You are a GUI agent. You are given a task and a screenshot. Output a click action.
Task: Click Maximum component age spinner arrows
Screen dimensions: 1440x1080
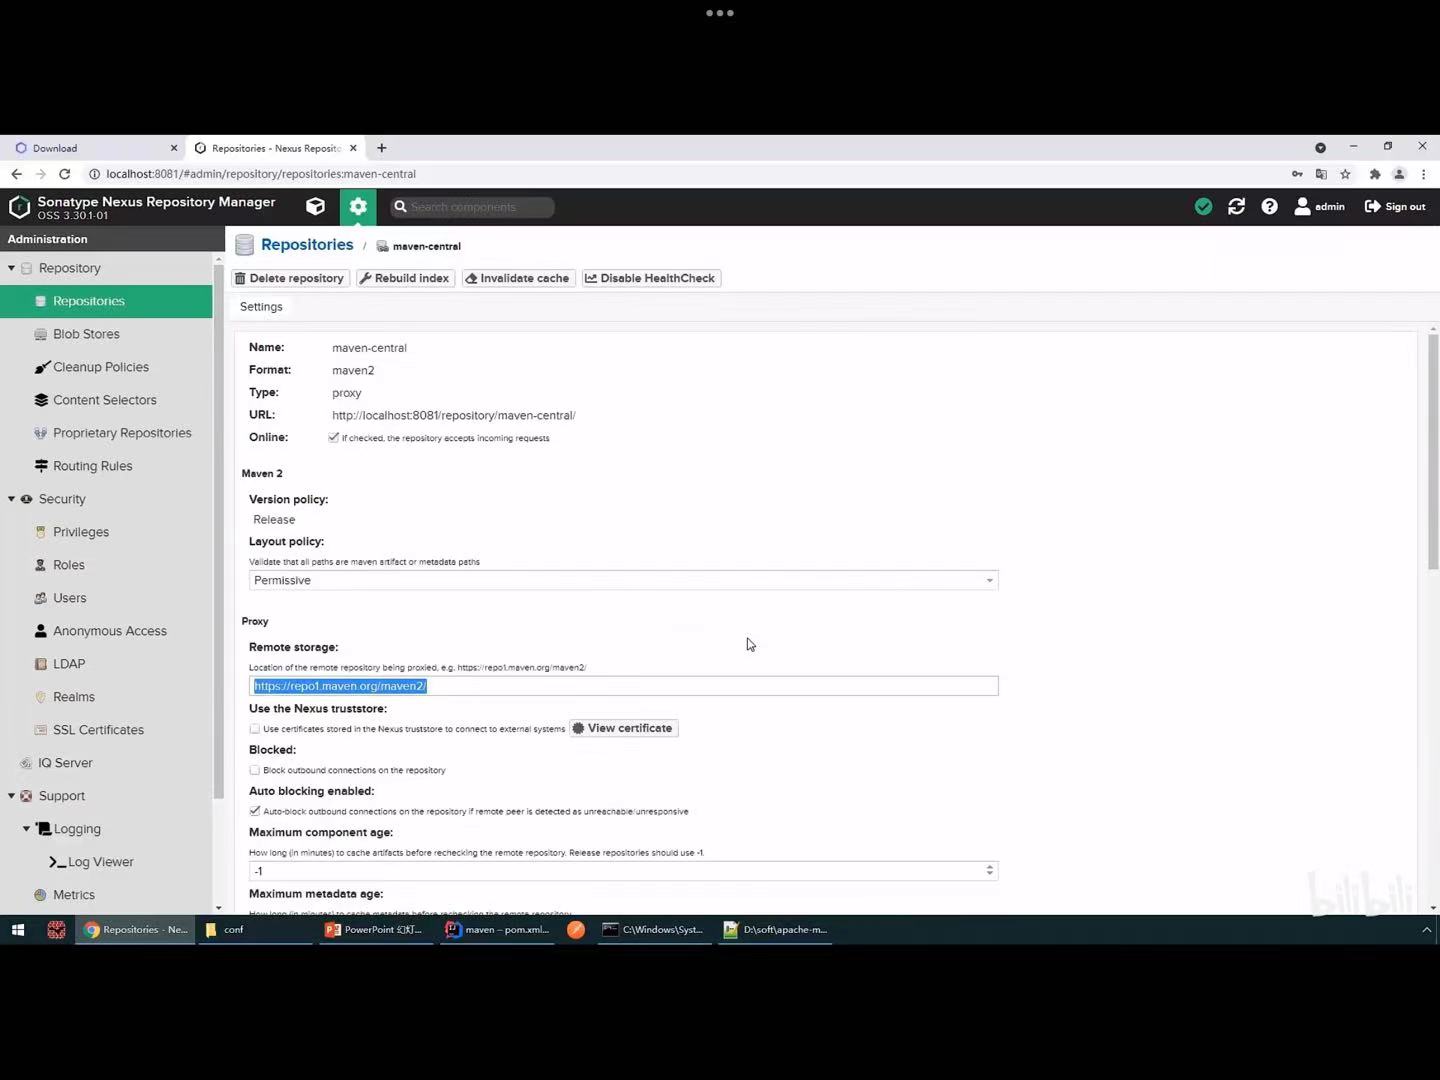coord(990,871)
